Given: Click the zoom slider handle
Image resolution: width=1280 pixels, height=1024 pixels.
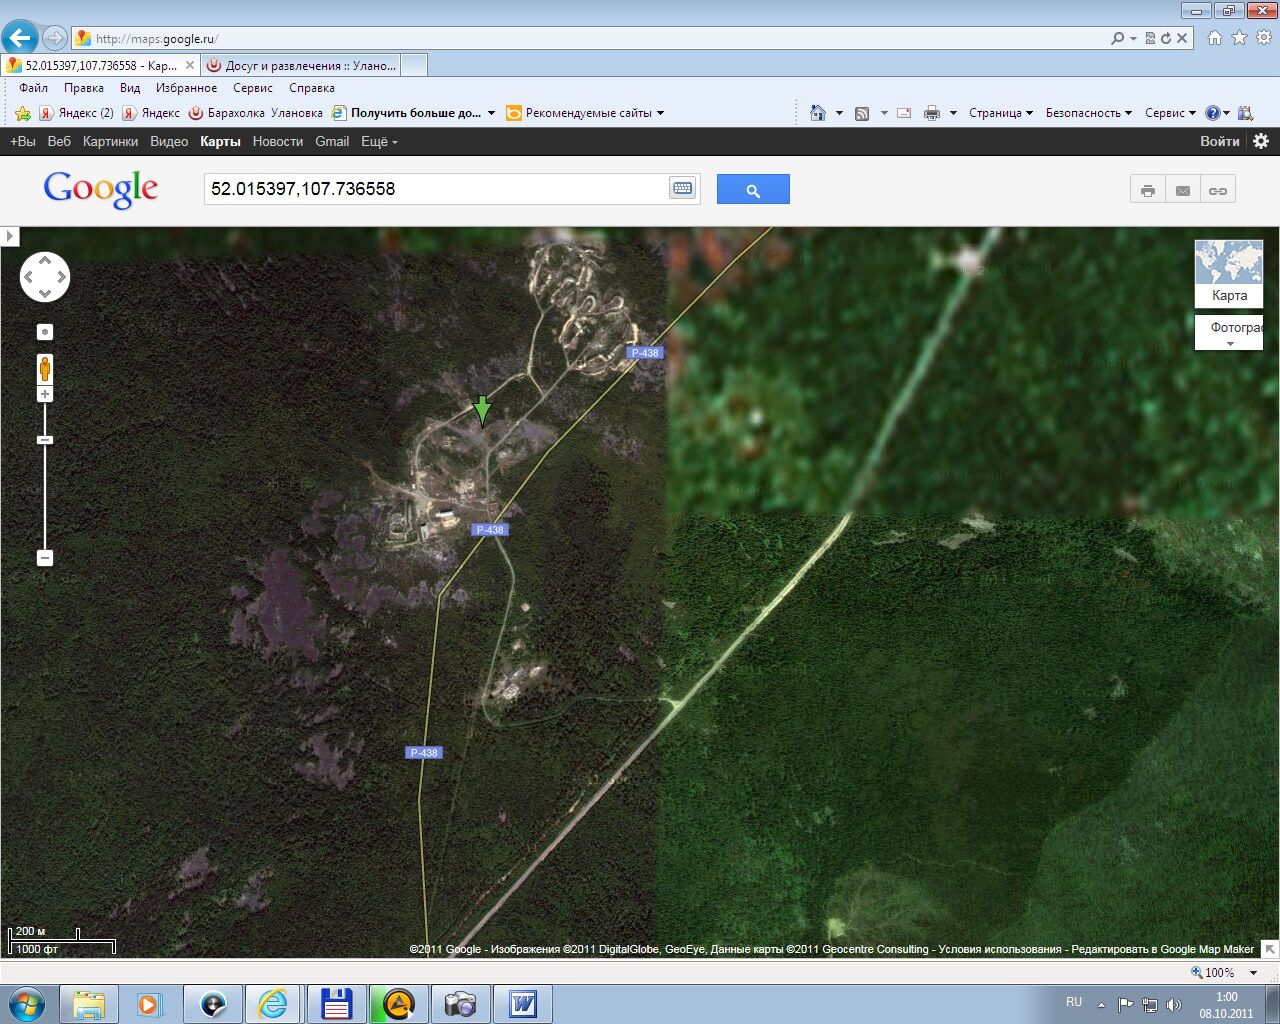Looking at the screenshot, I should click(x=45, y=440).
